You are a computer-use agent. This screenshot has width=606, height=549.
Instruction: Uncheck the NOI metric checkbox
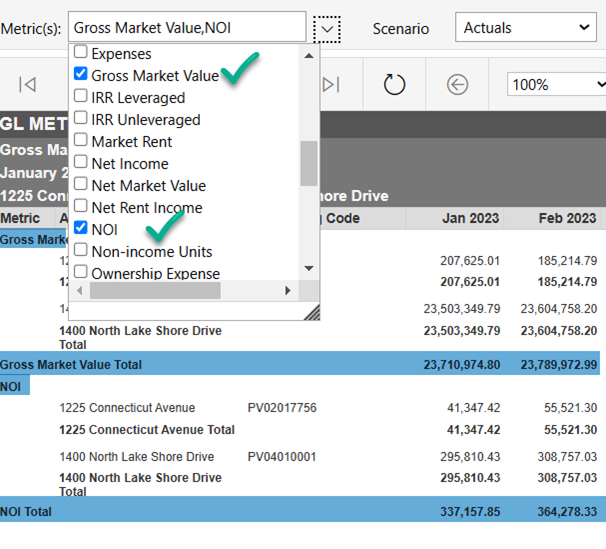pyautogui.click(x=81, y=229)
